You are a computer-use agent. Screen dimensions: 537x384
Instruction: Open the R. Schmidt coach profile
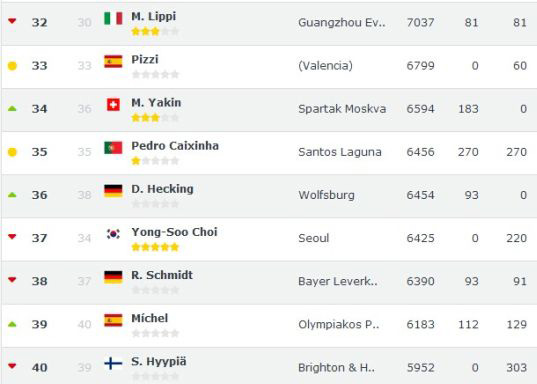[x=162, y=275]
